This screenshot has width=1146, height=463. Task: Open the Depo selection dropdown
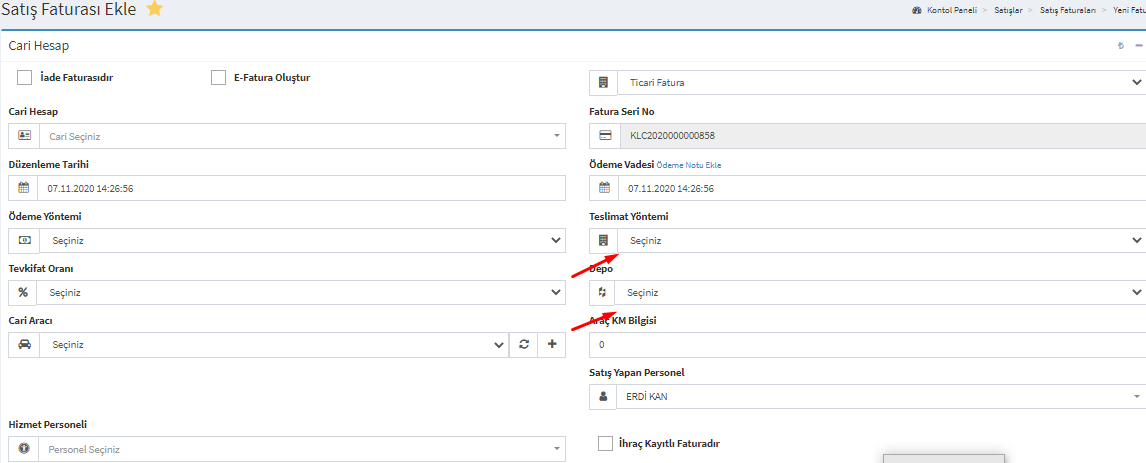[x=880, y=292]
